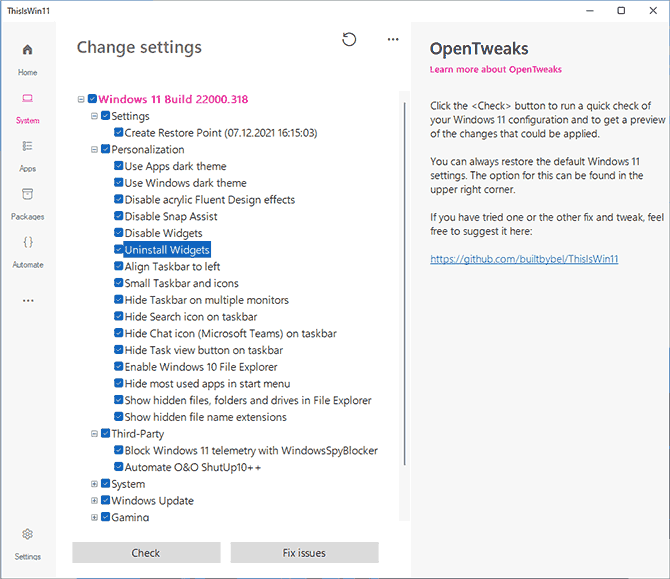
Task: Click the tree list vertical scrollbar
Action: click(404, 284)
